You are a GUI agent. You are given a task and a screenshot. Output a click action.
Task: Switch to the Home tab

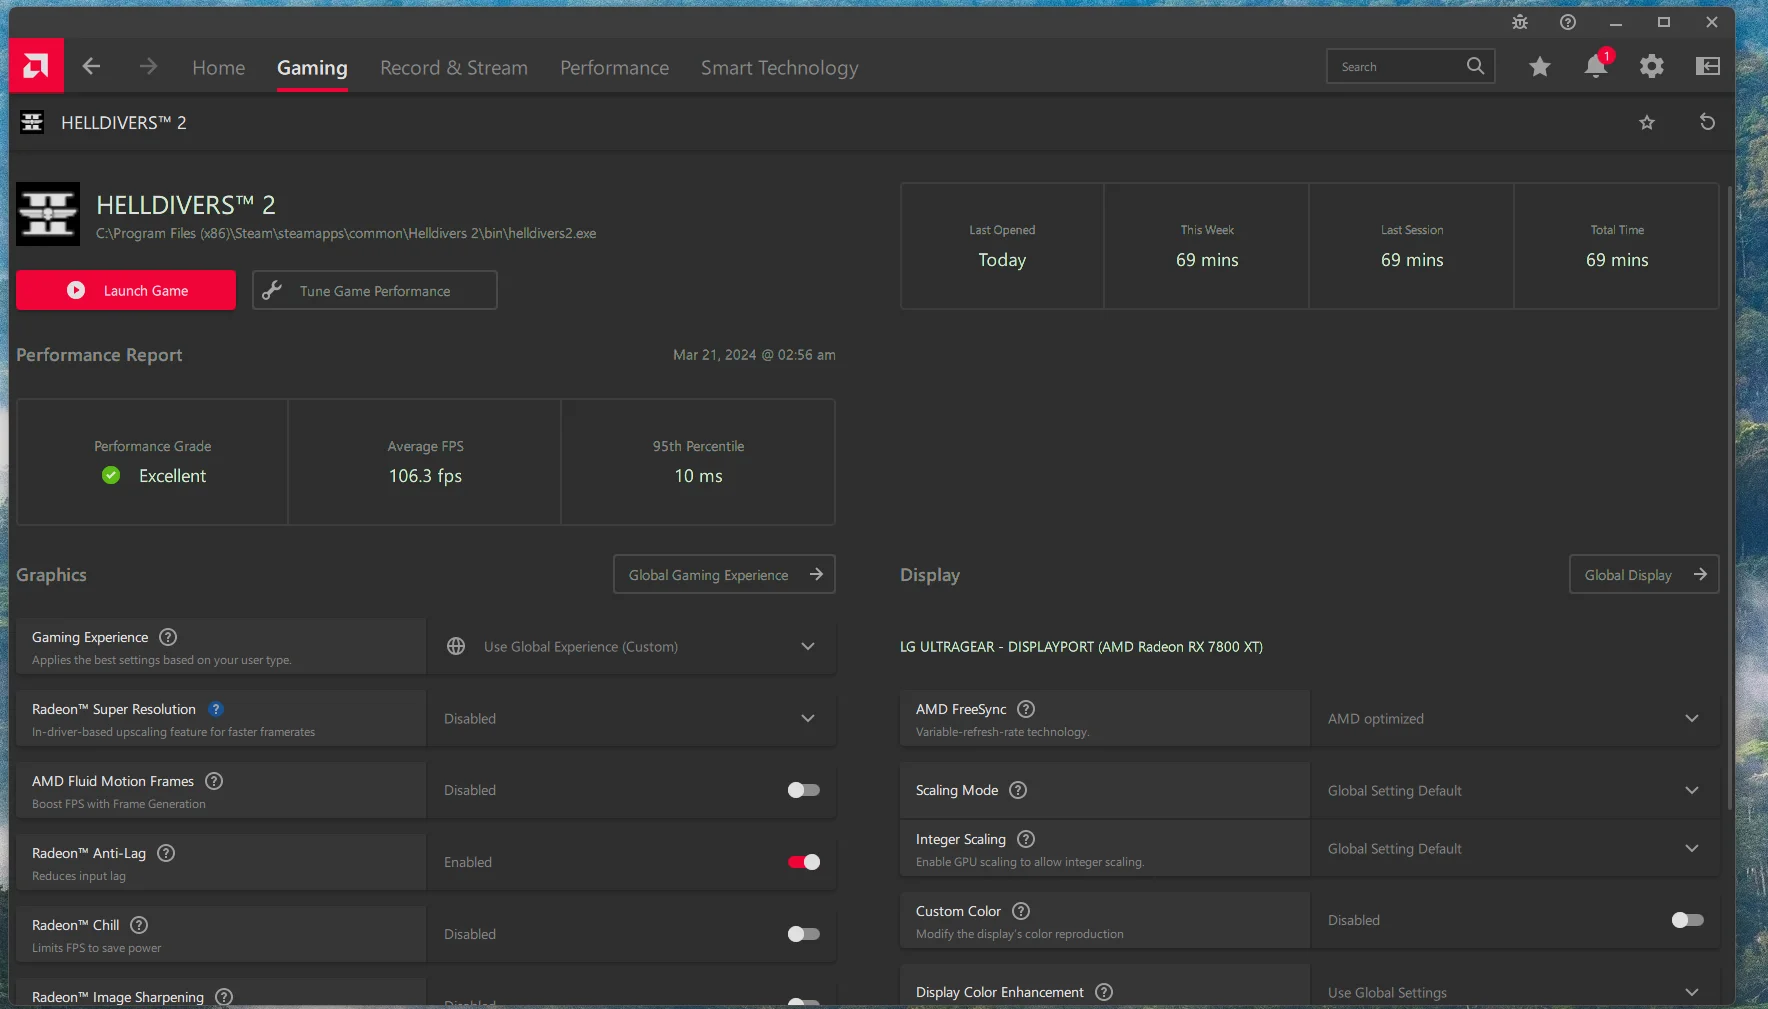point(219,67)
